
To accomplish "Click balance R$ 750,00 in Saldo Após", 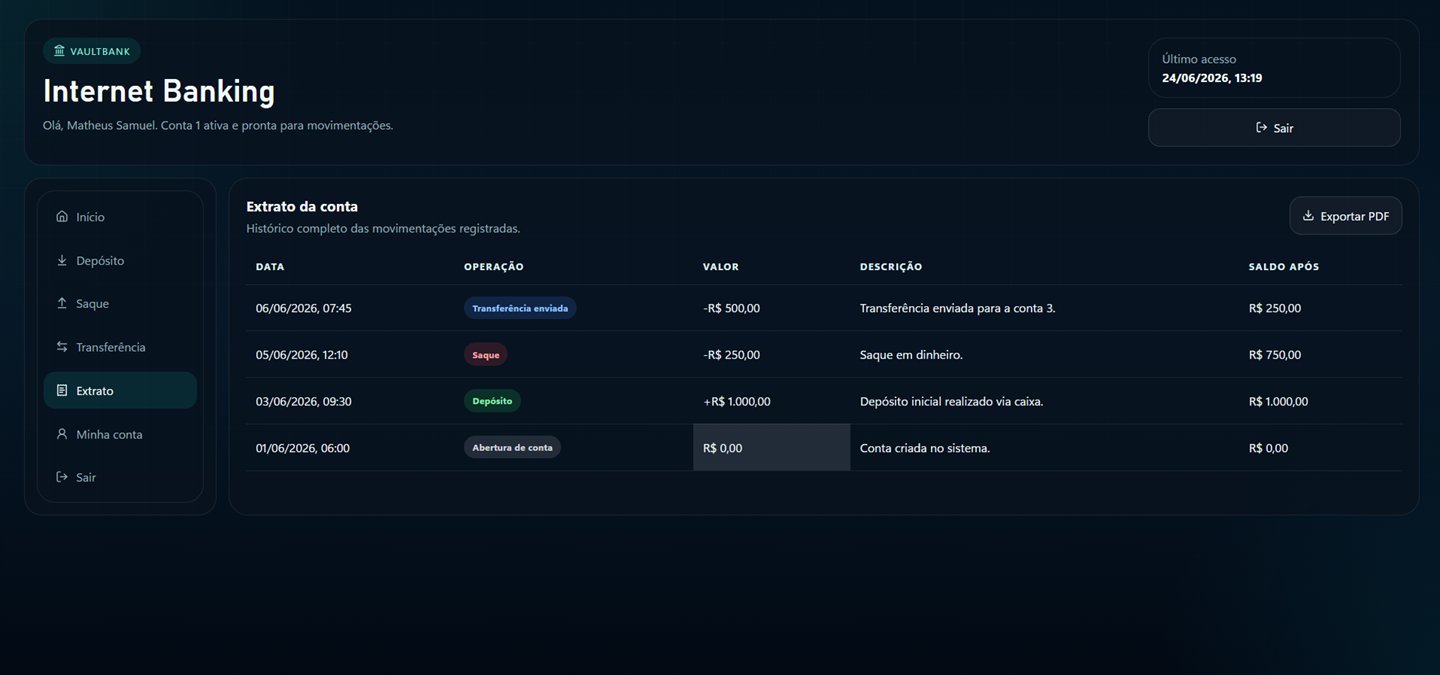I will (x=1275, y=355).
